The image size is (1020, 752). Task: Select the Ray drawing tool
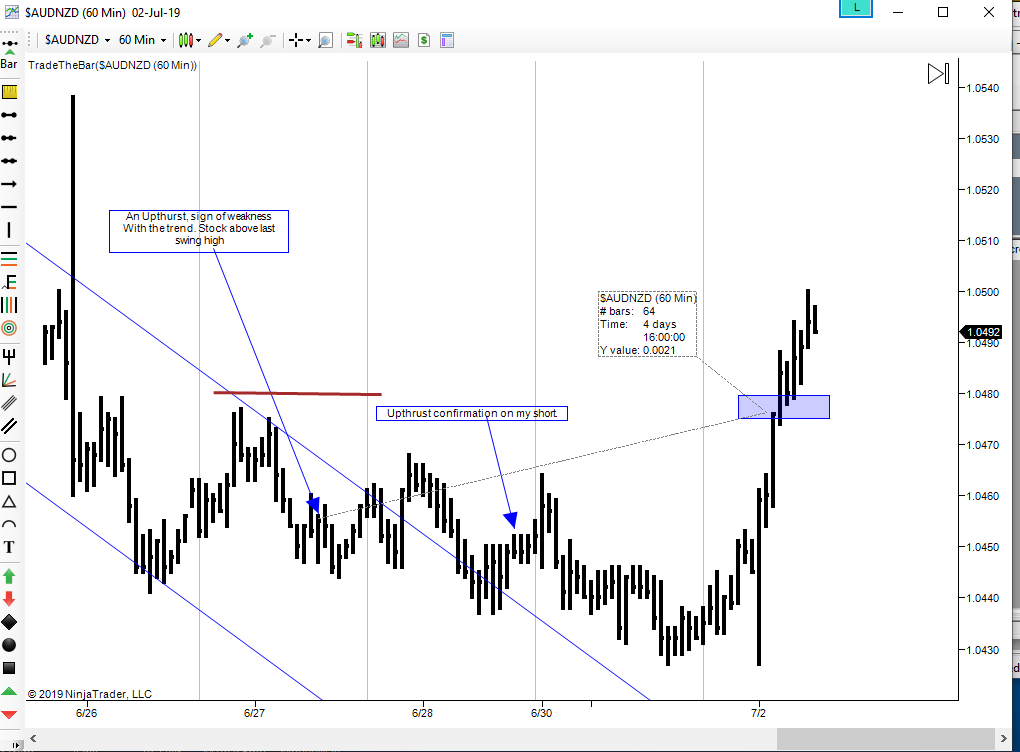click(x=9, y=138)
